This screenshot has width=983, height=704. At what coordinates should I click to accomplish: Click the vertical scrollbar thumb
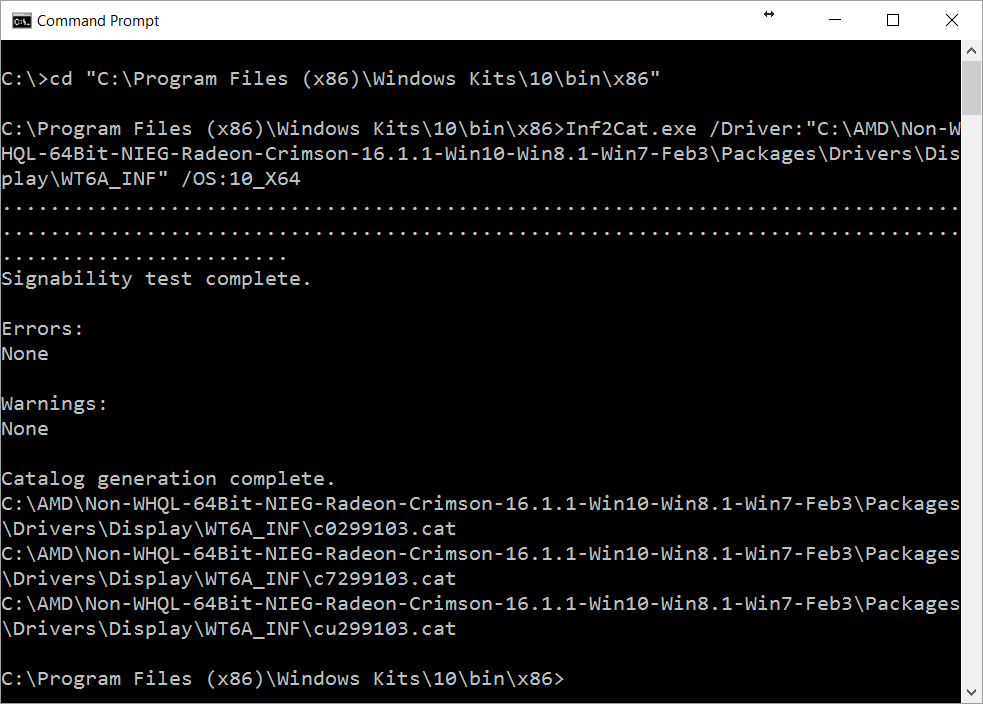pyautogui.click(x=971, y=88)
